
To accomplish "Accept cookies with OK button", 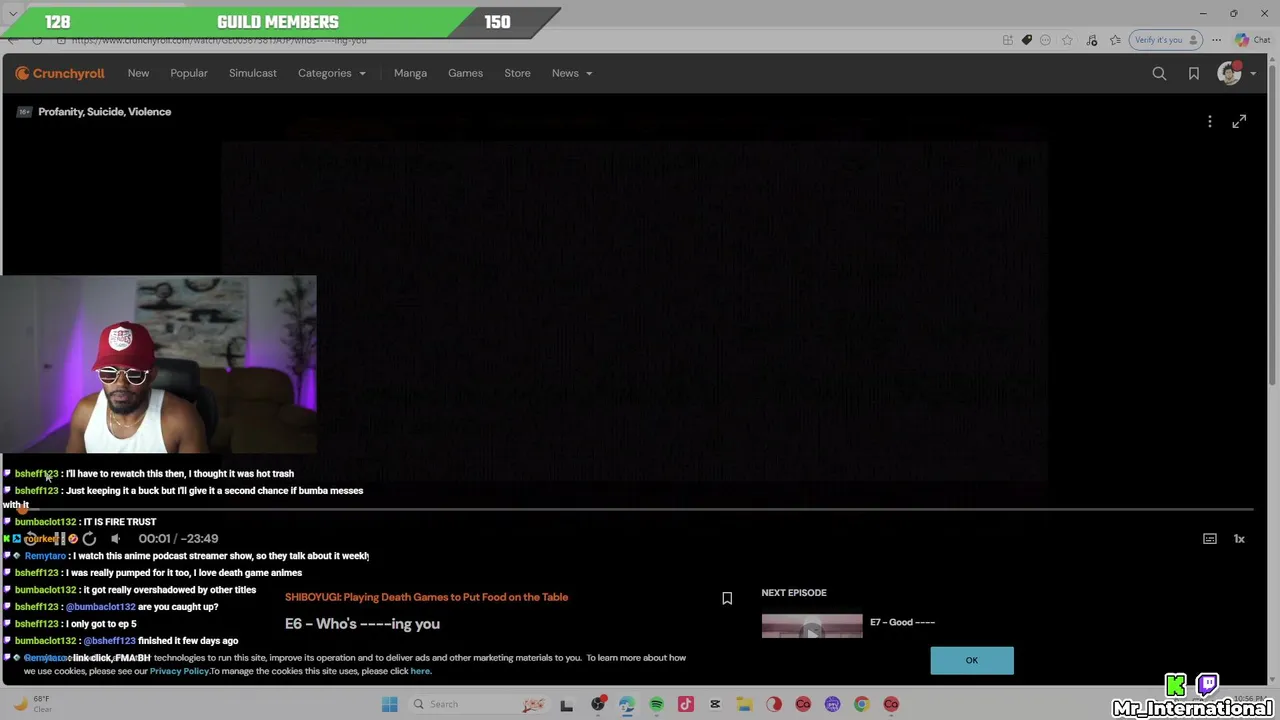I will pos(972,660).
